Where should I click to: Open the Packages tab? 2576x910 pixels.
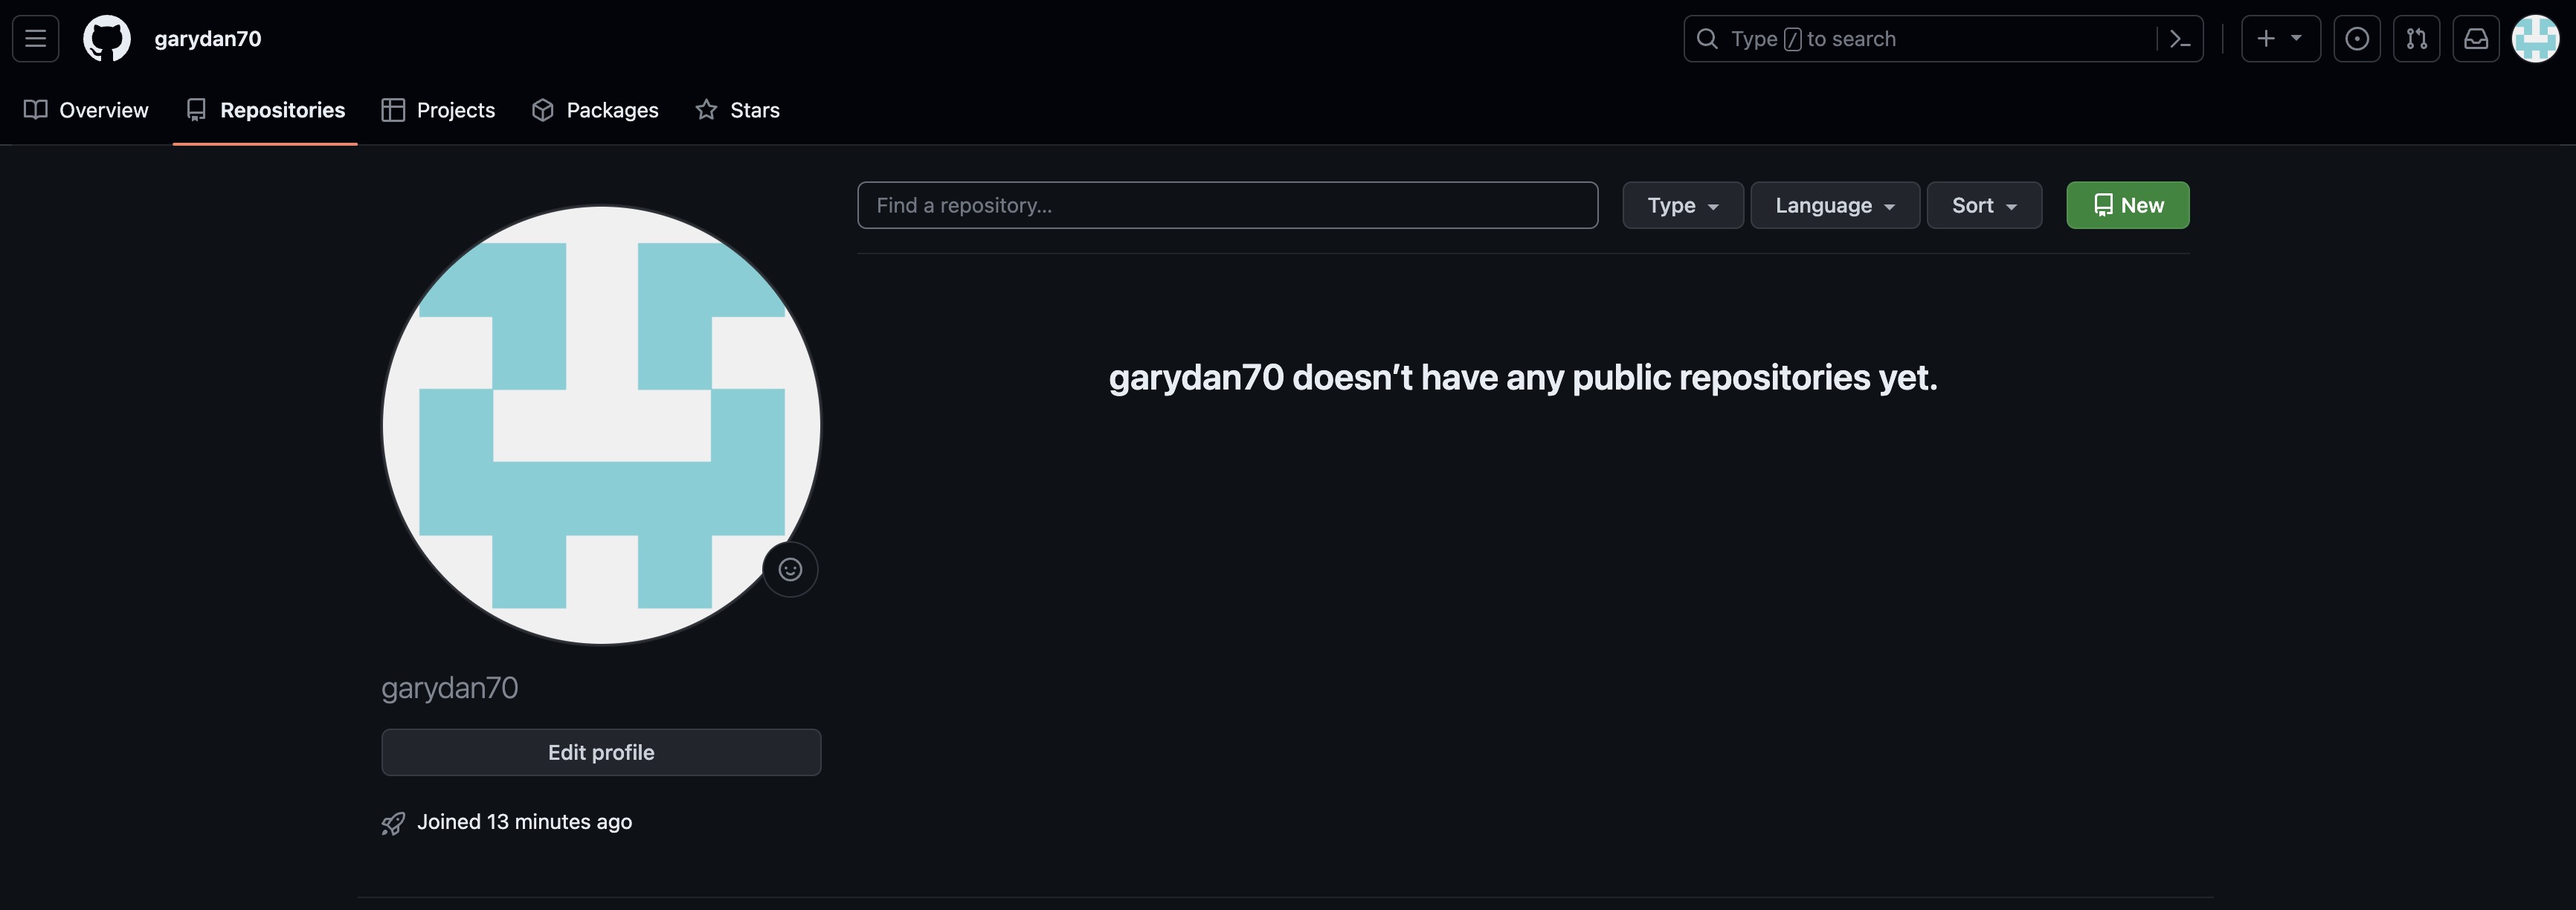pos(595,110)
